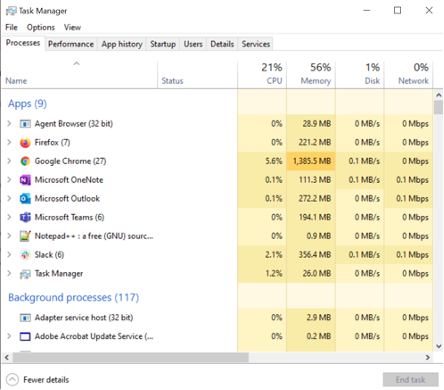Image resolution: width=444 pixels, height=390 pixels.
Task: Open the File menu
Action: (x=11, y=27)
